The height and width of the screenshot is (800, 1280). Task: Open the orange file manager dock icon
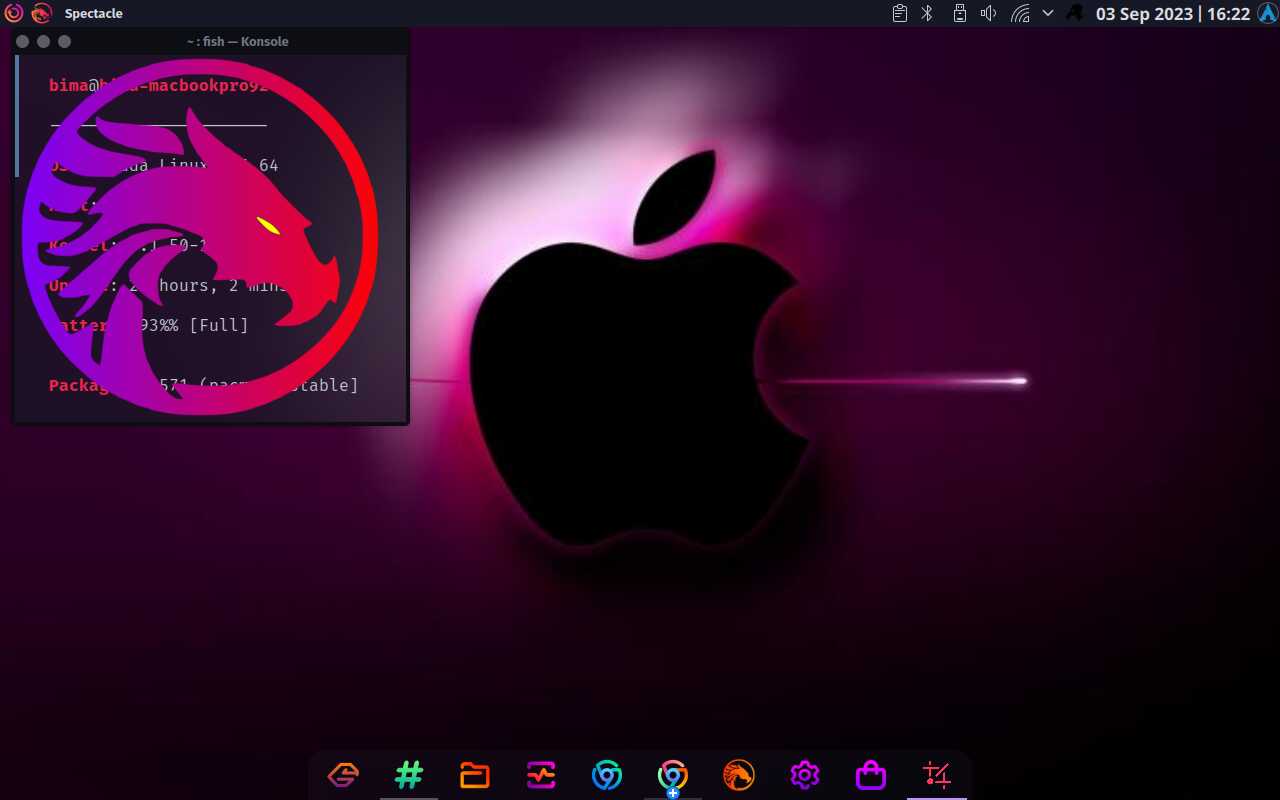pyautogui.click(x=475, y=775)
